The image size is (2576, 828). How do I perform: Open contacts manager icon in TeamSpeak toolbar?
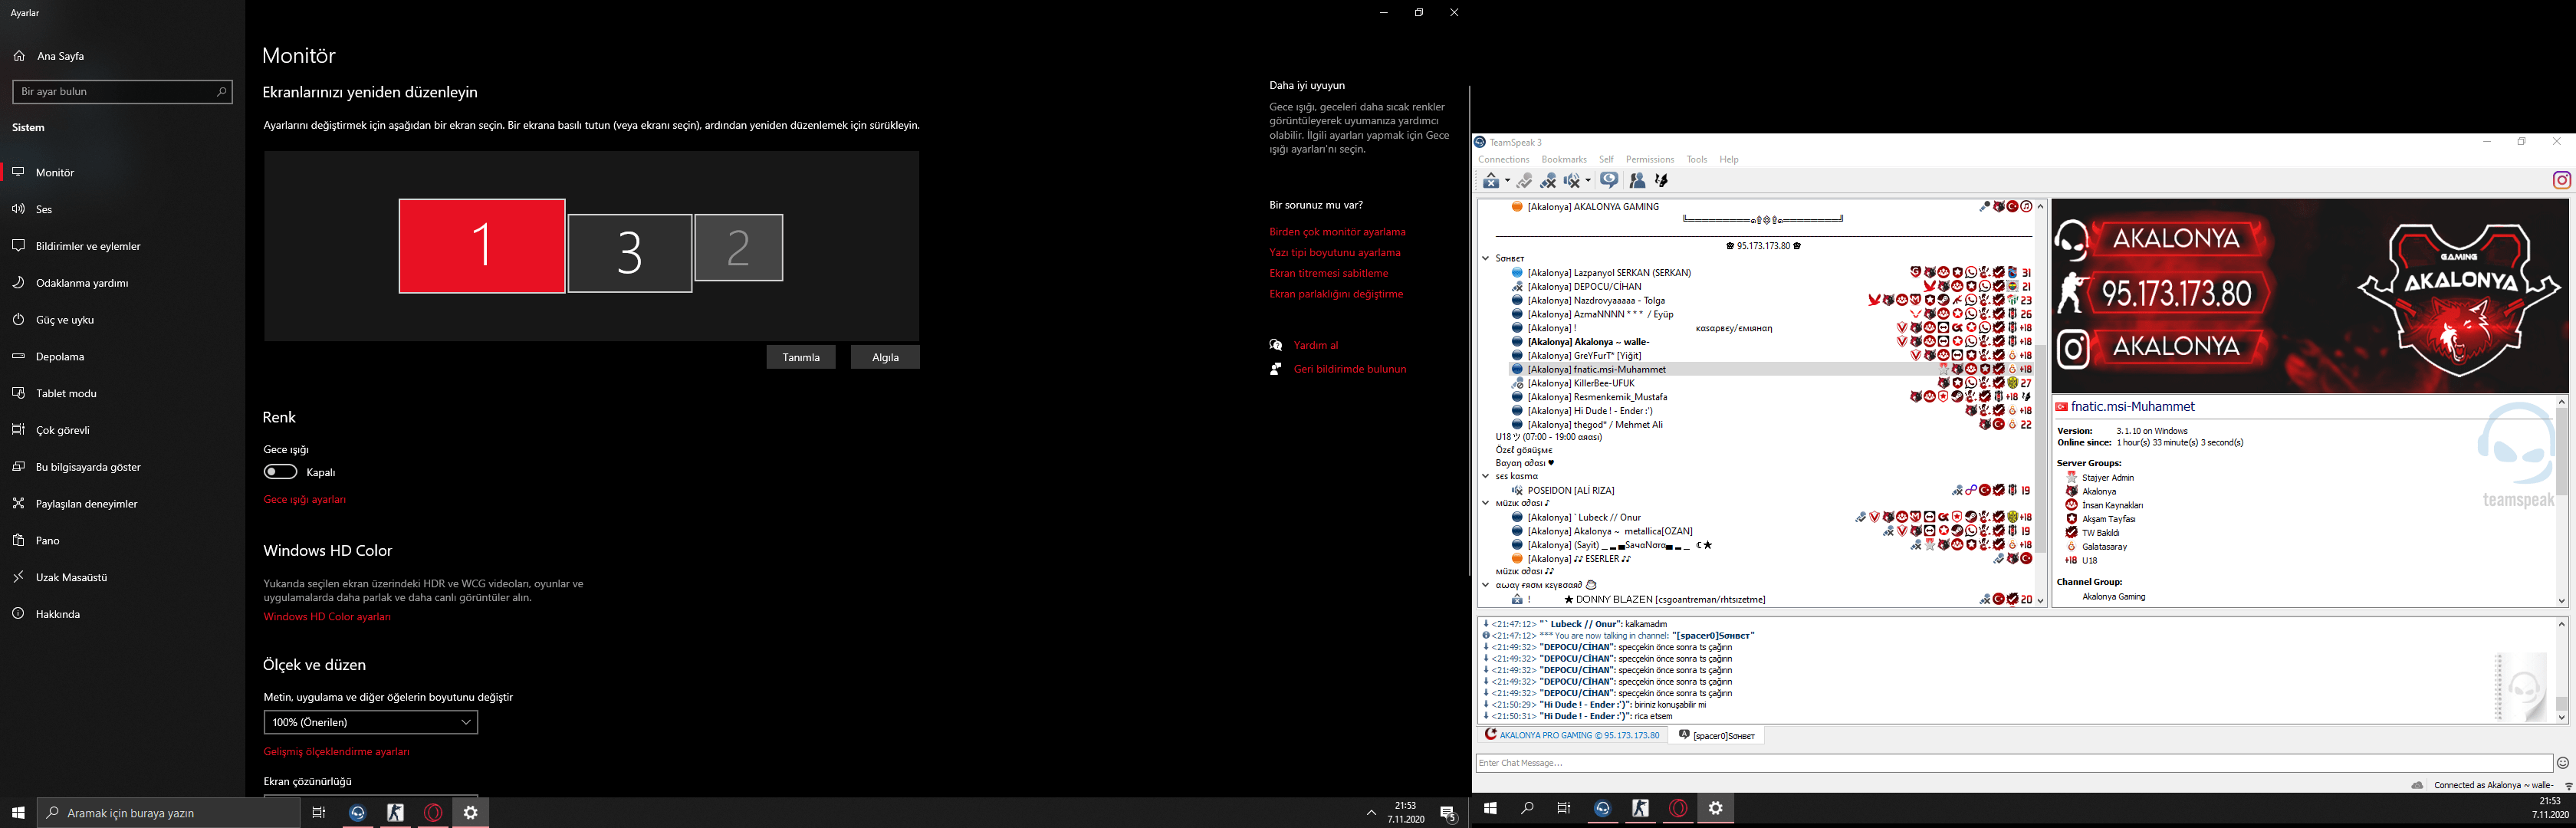point(1637,180)
